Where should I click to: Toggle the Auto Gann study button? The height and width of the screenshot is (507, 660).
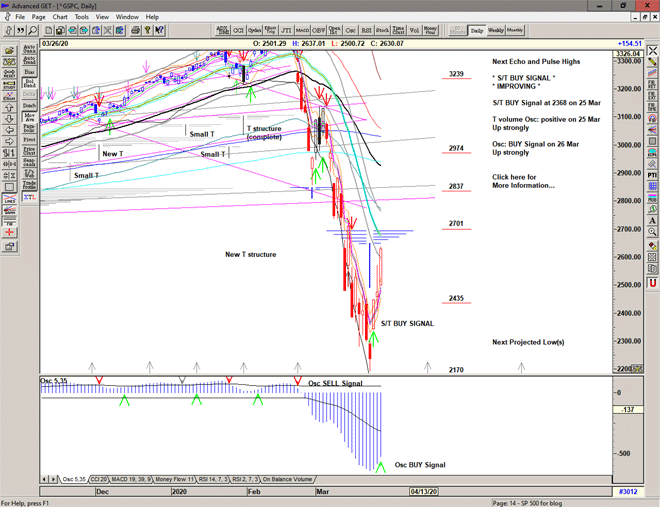(x=29, y=48)
